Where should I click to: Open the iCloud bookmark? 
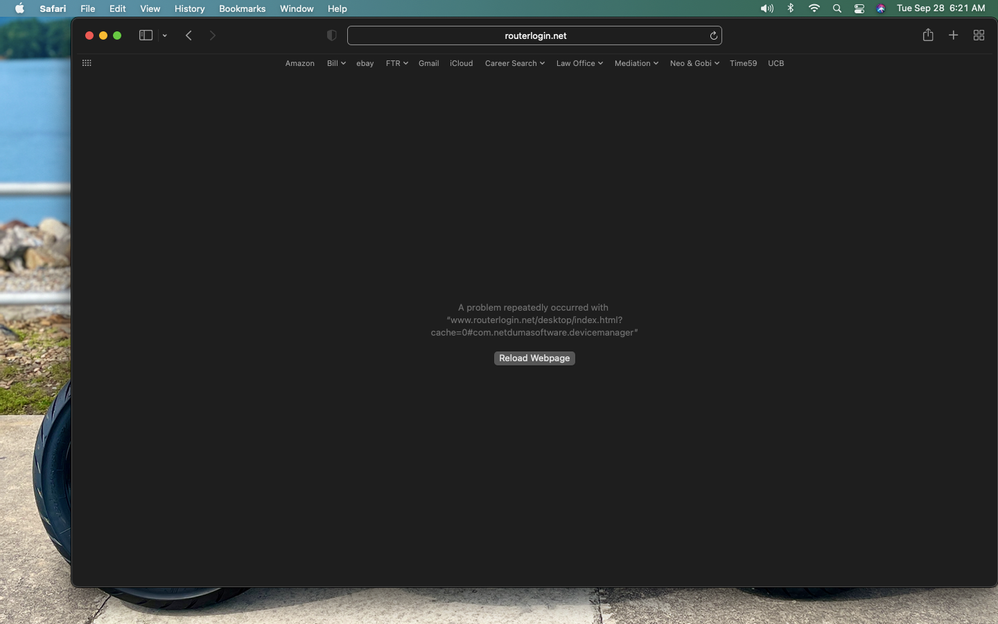tap(461, 63)
